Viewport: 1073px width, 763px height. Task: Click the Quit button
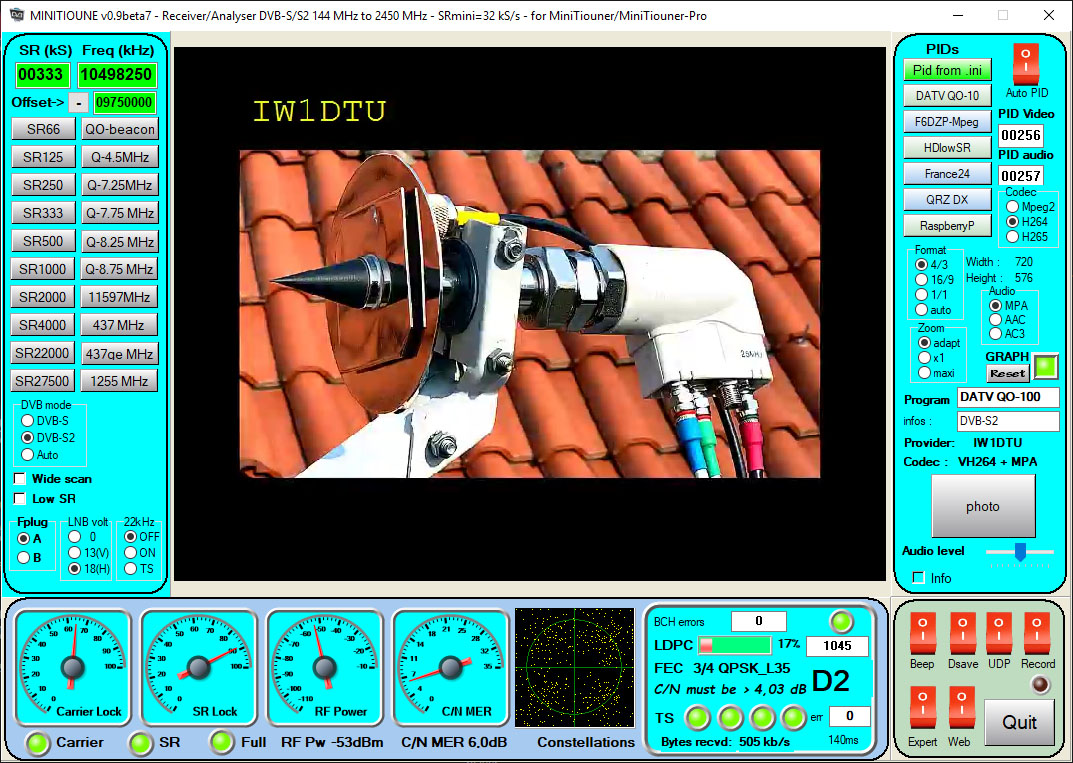click(1019, 722)
